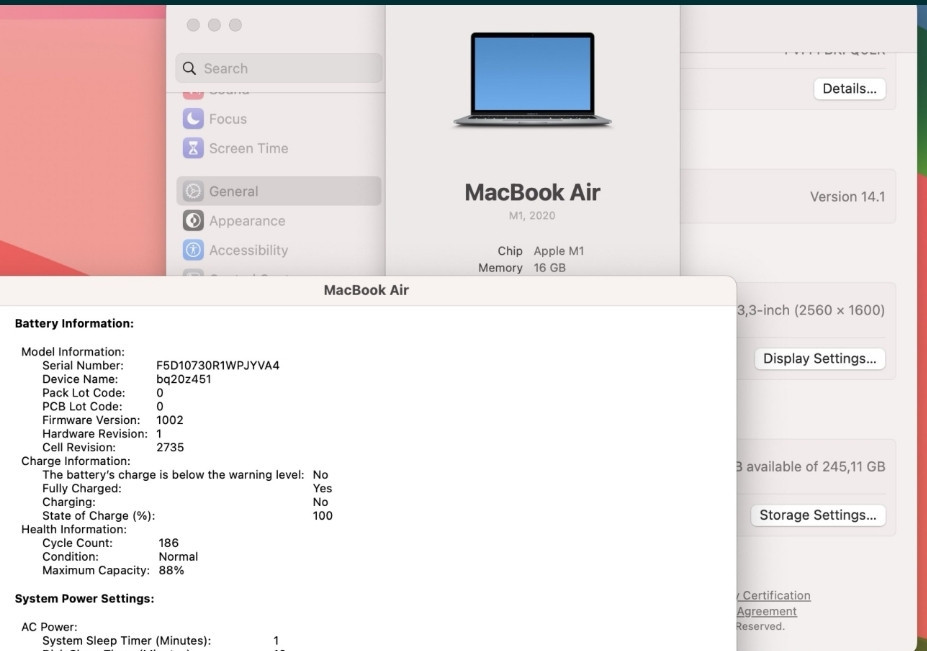Select Accessibility in the settings sidebar
This screenshot has height=651, width=927.
[x=250, y=249]
